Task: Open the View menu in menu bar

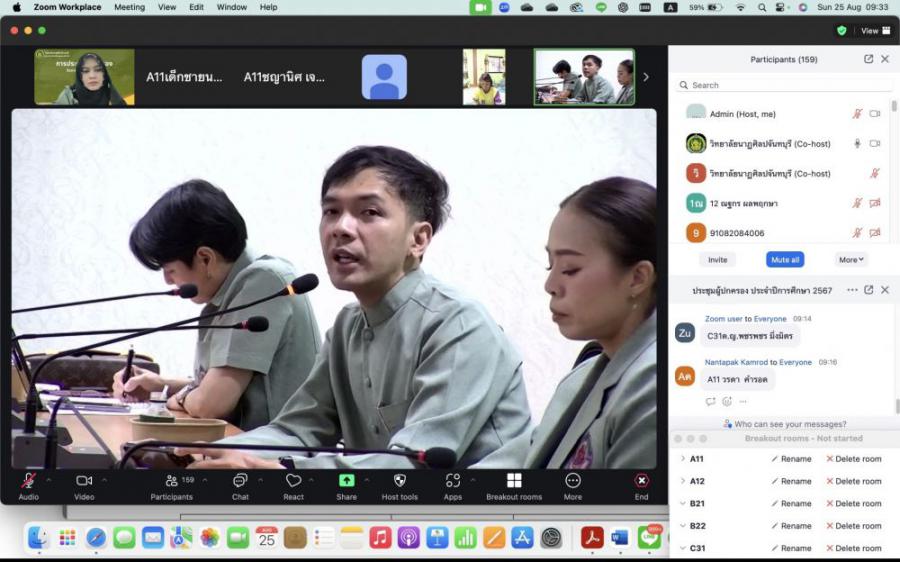Action: tap(167, 7)
